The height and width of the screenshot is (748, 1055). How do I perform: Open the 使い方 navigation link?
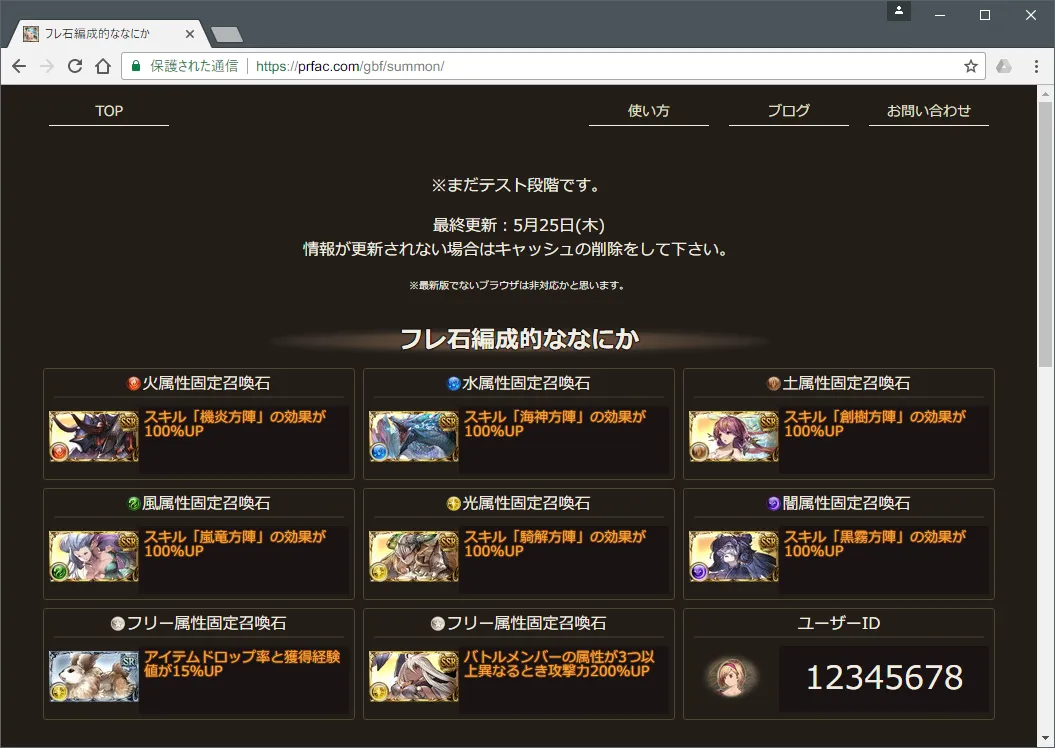(649, 111)
